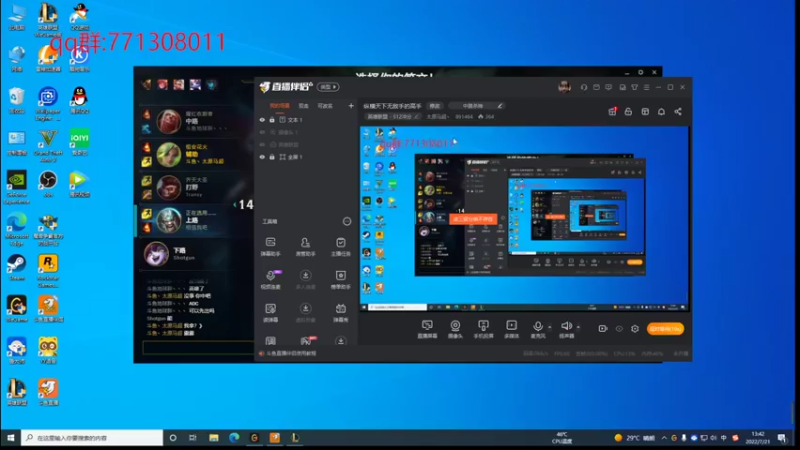The image size is (800, 450).
Task: Open the Steam desktop shortcut
Action: coord(16,268)
